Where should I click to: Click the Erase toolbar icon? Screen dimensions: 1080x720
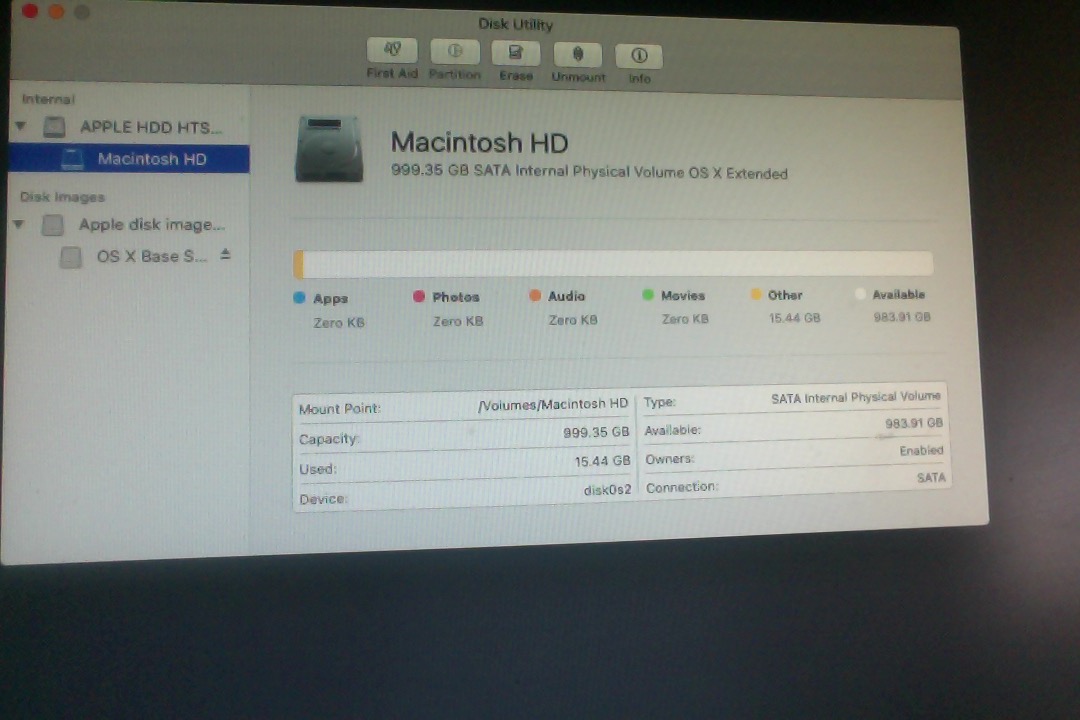tap(515, 53)
